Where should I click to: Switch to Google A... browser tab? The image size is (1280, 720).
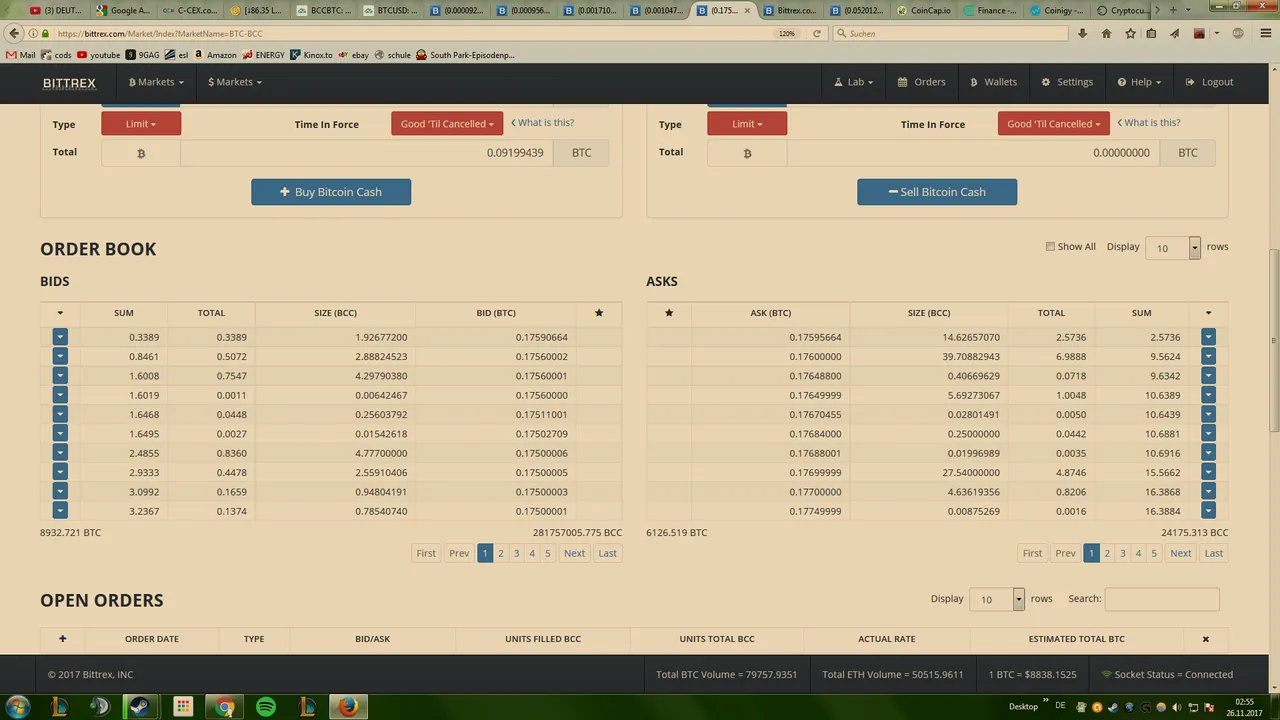tap(123, 10)
